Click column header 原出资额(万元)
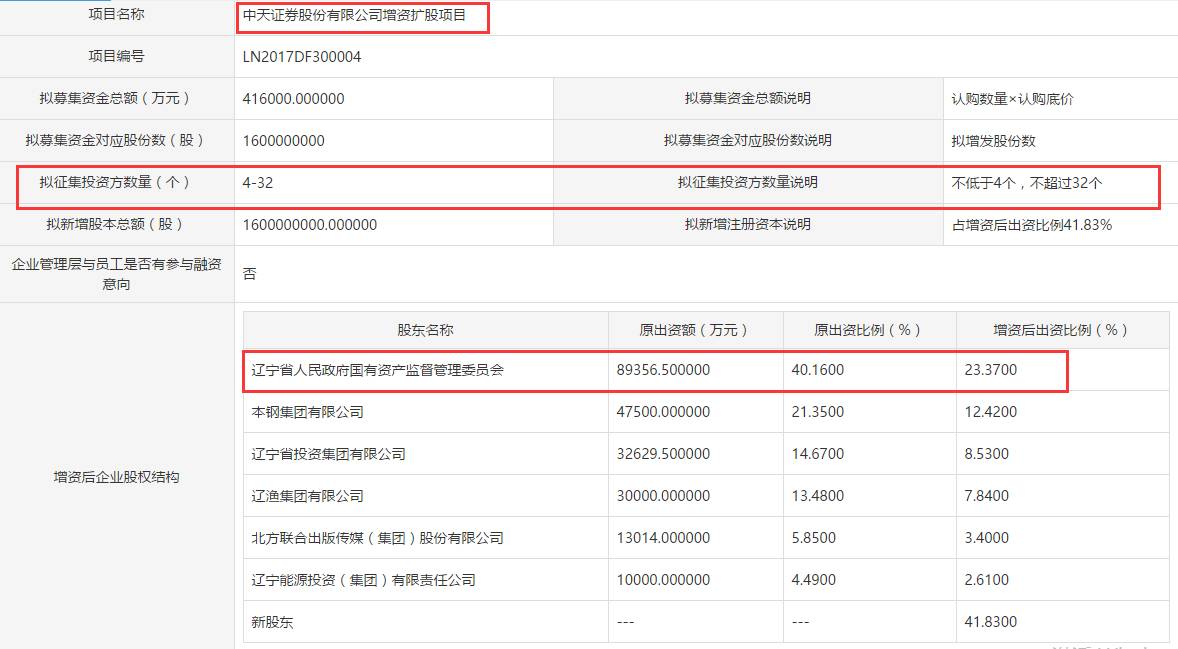This screenshot has height=649, width=1178. pos(696,330)
